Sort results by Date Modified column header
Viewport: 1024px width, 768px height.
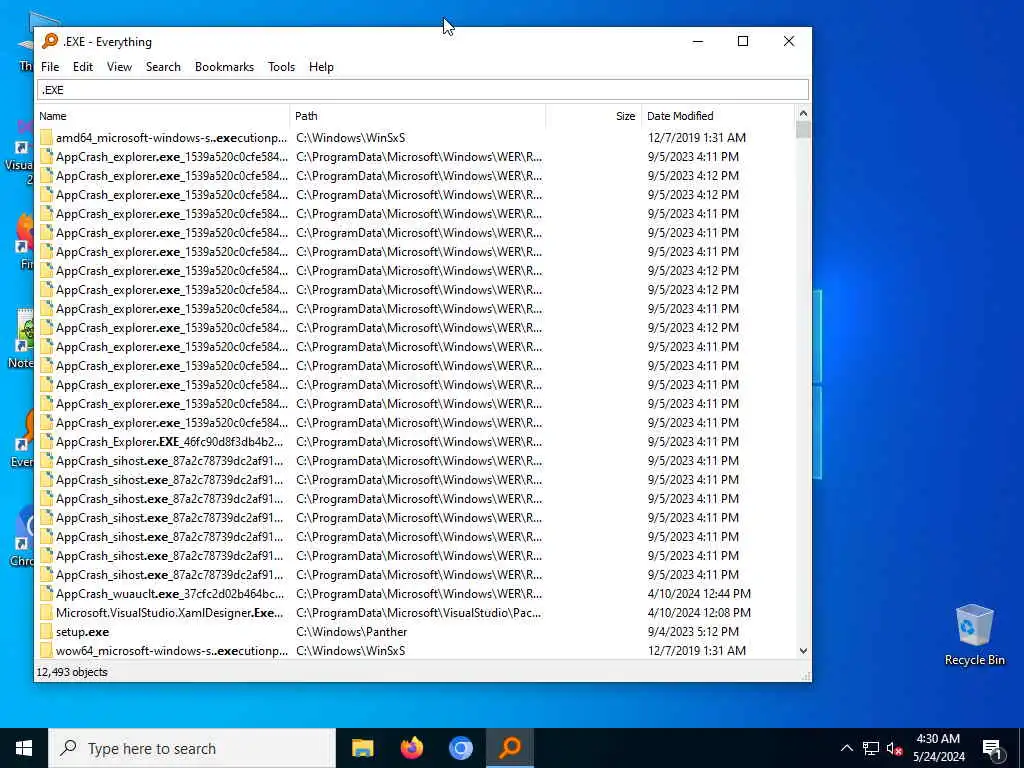(x=718, y=116)
